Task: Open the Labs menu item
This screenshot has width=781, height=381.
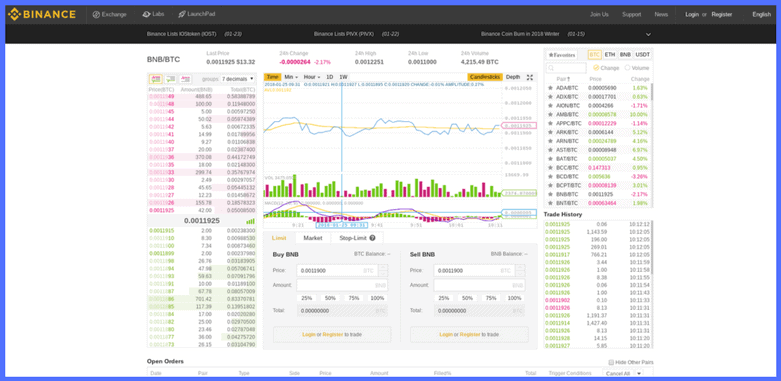Action: [x=153, y=14]
